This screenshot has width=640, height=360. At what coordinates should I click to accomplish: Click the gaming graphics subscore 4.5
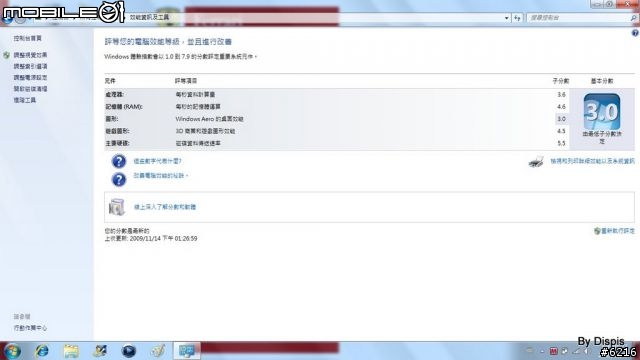pos(561,131)
